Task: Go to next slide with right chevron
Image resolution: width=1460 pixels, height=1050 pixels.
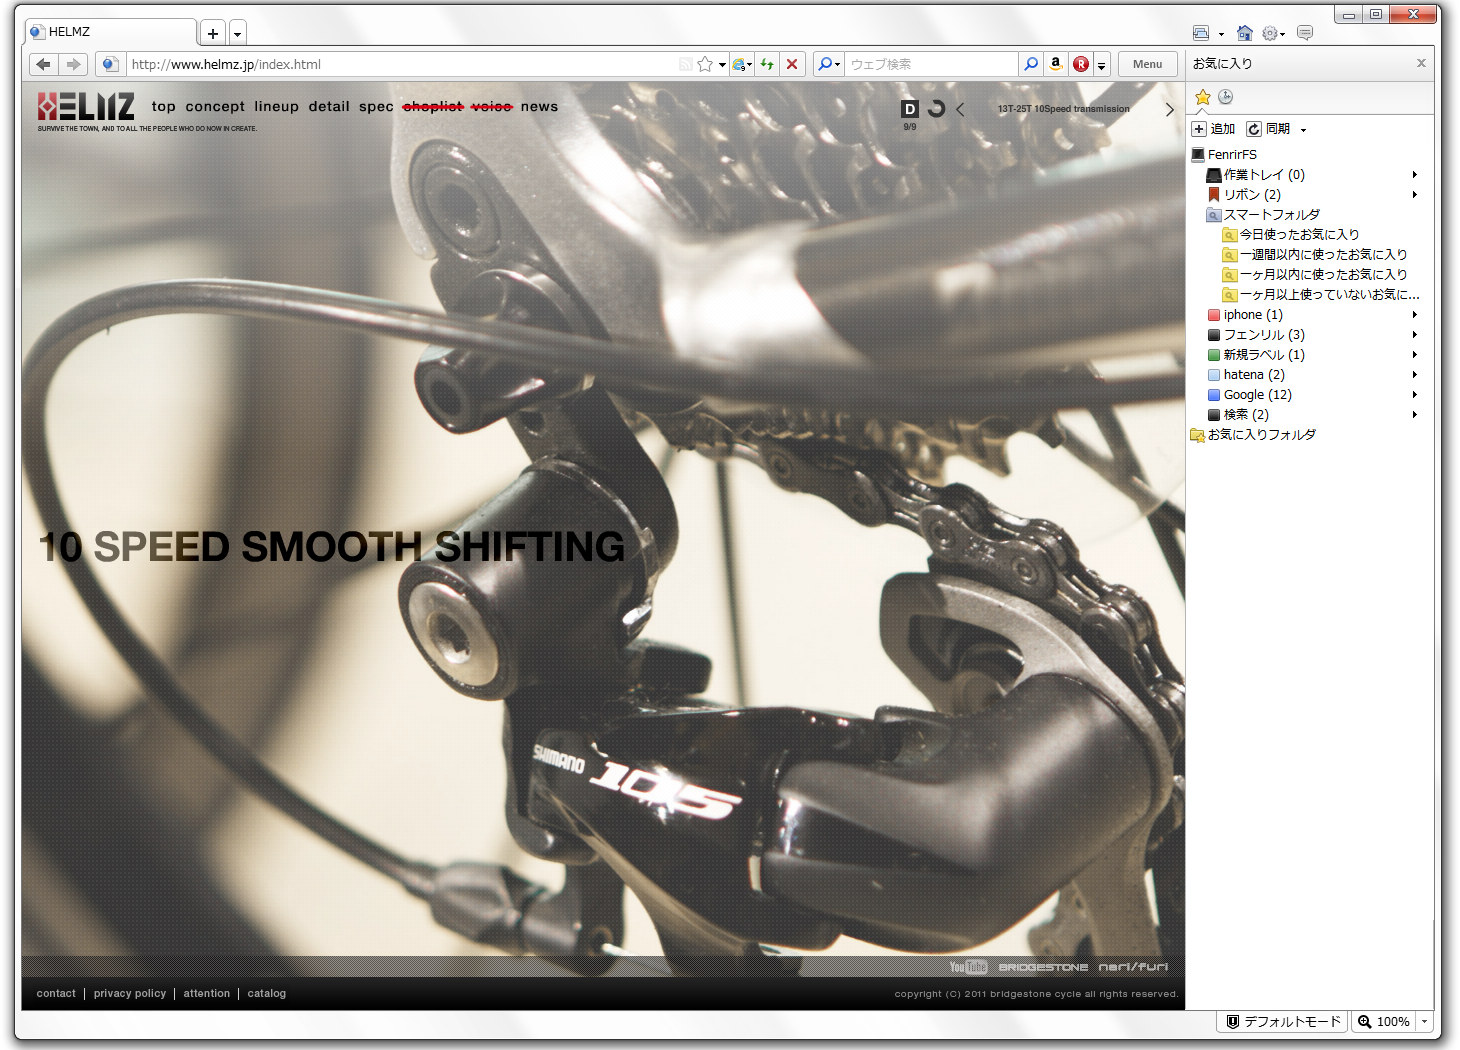Action: tap(1169, 109)
